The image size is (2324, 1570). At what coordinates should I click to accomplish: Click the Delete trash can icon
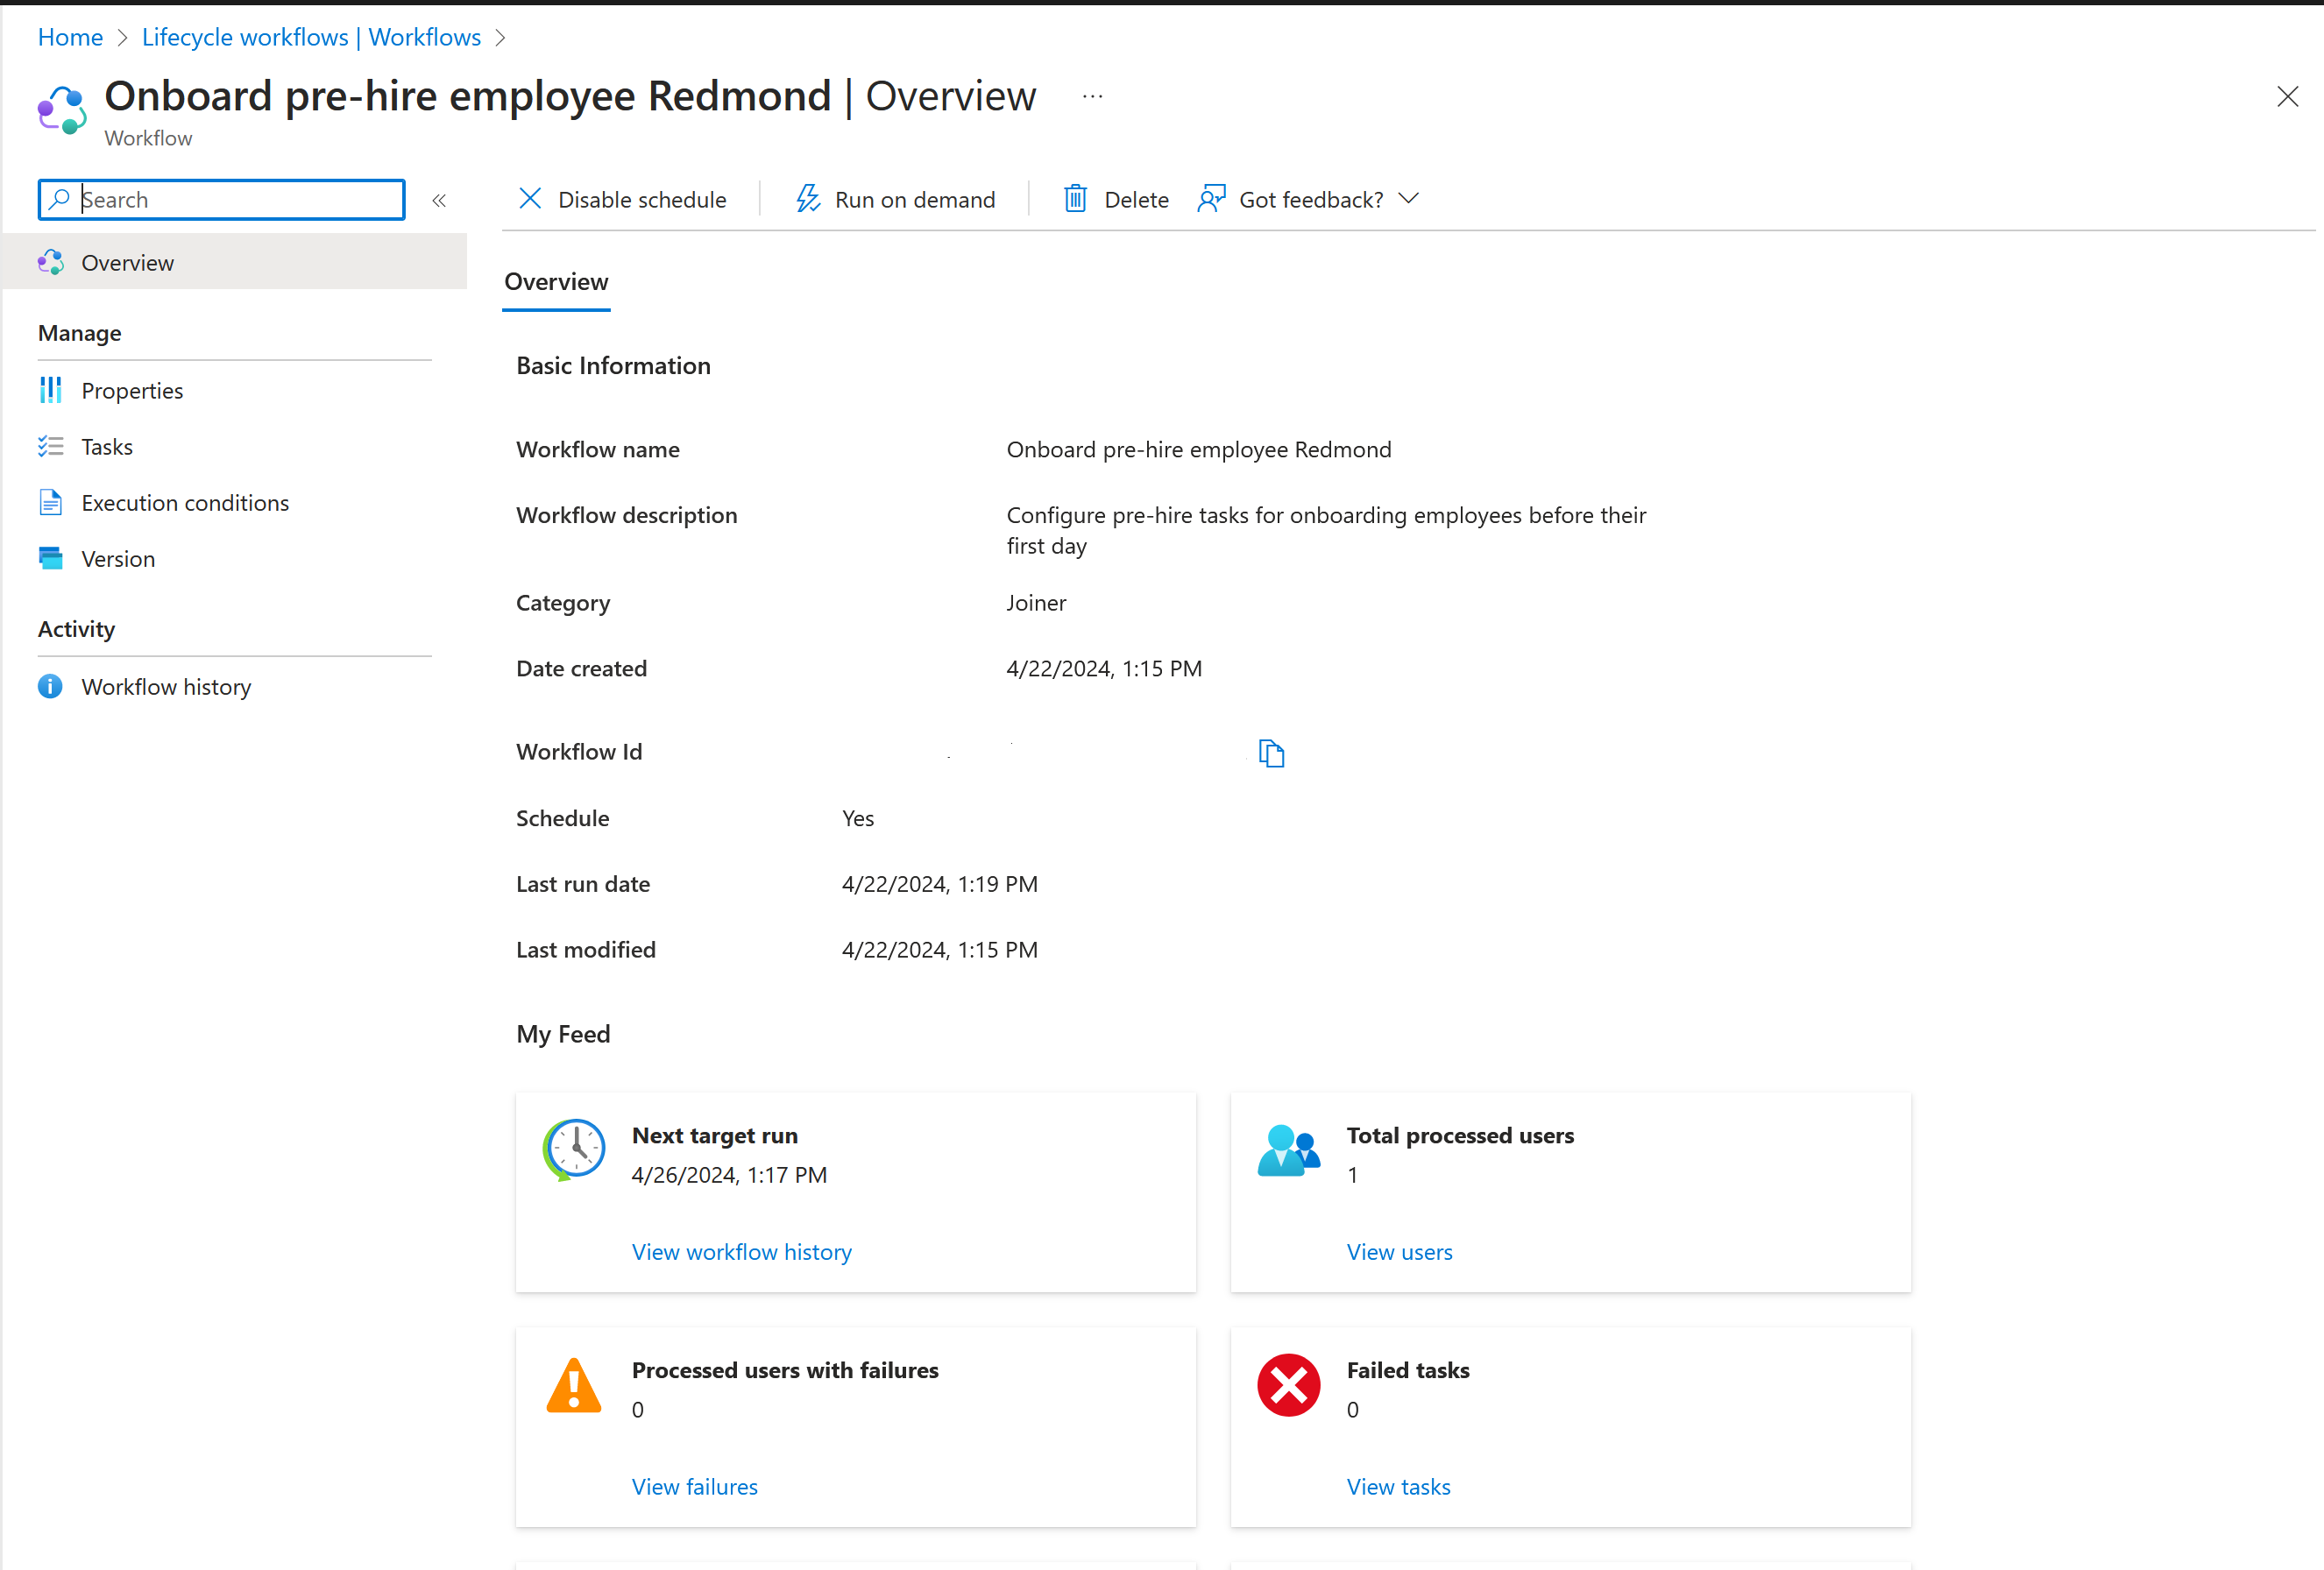(x=1075, y=199)
